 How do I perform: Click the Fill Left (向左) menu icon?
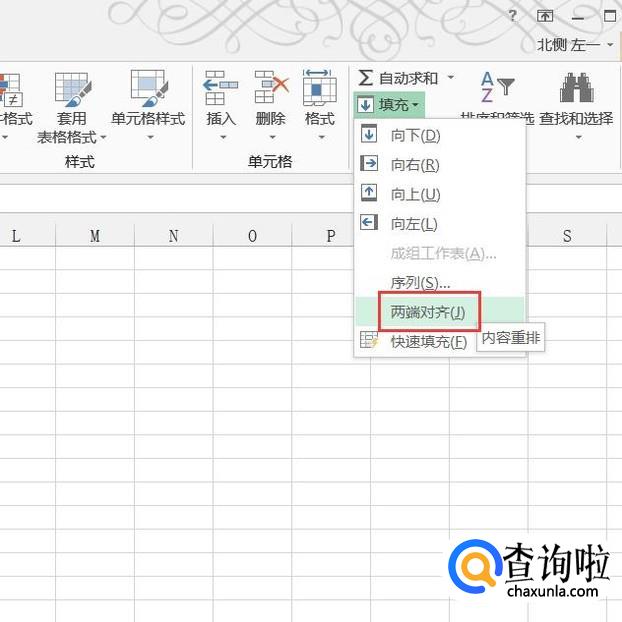click(x=369, y=222)
